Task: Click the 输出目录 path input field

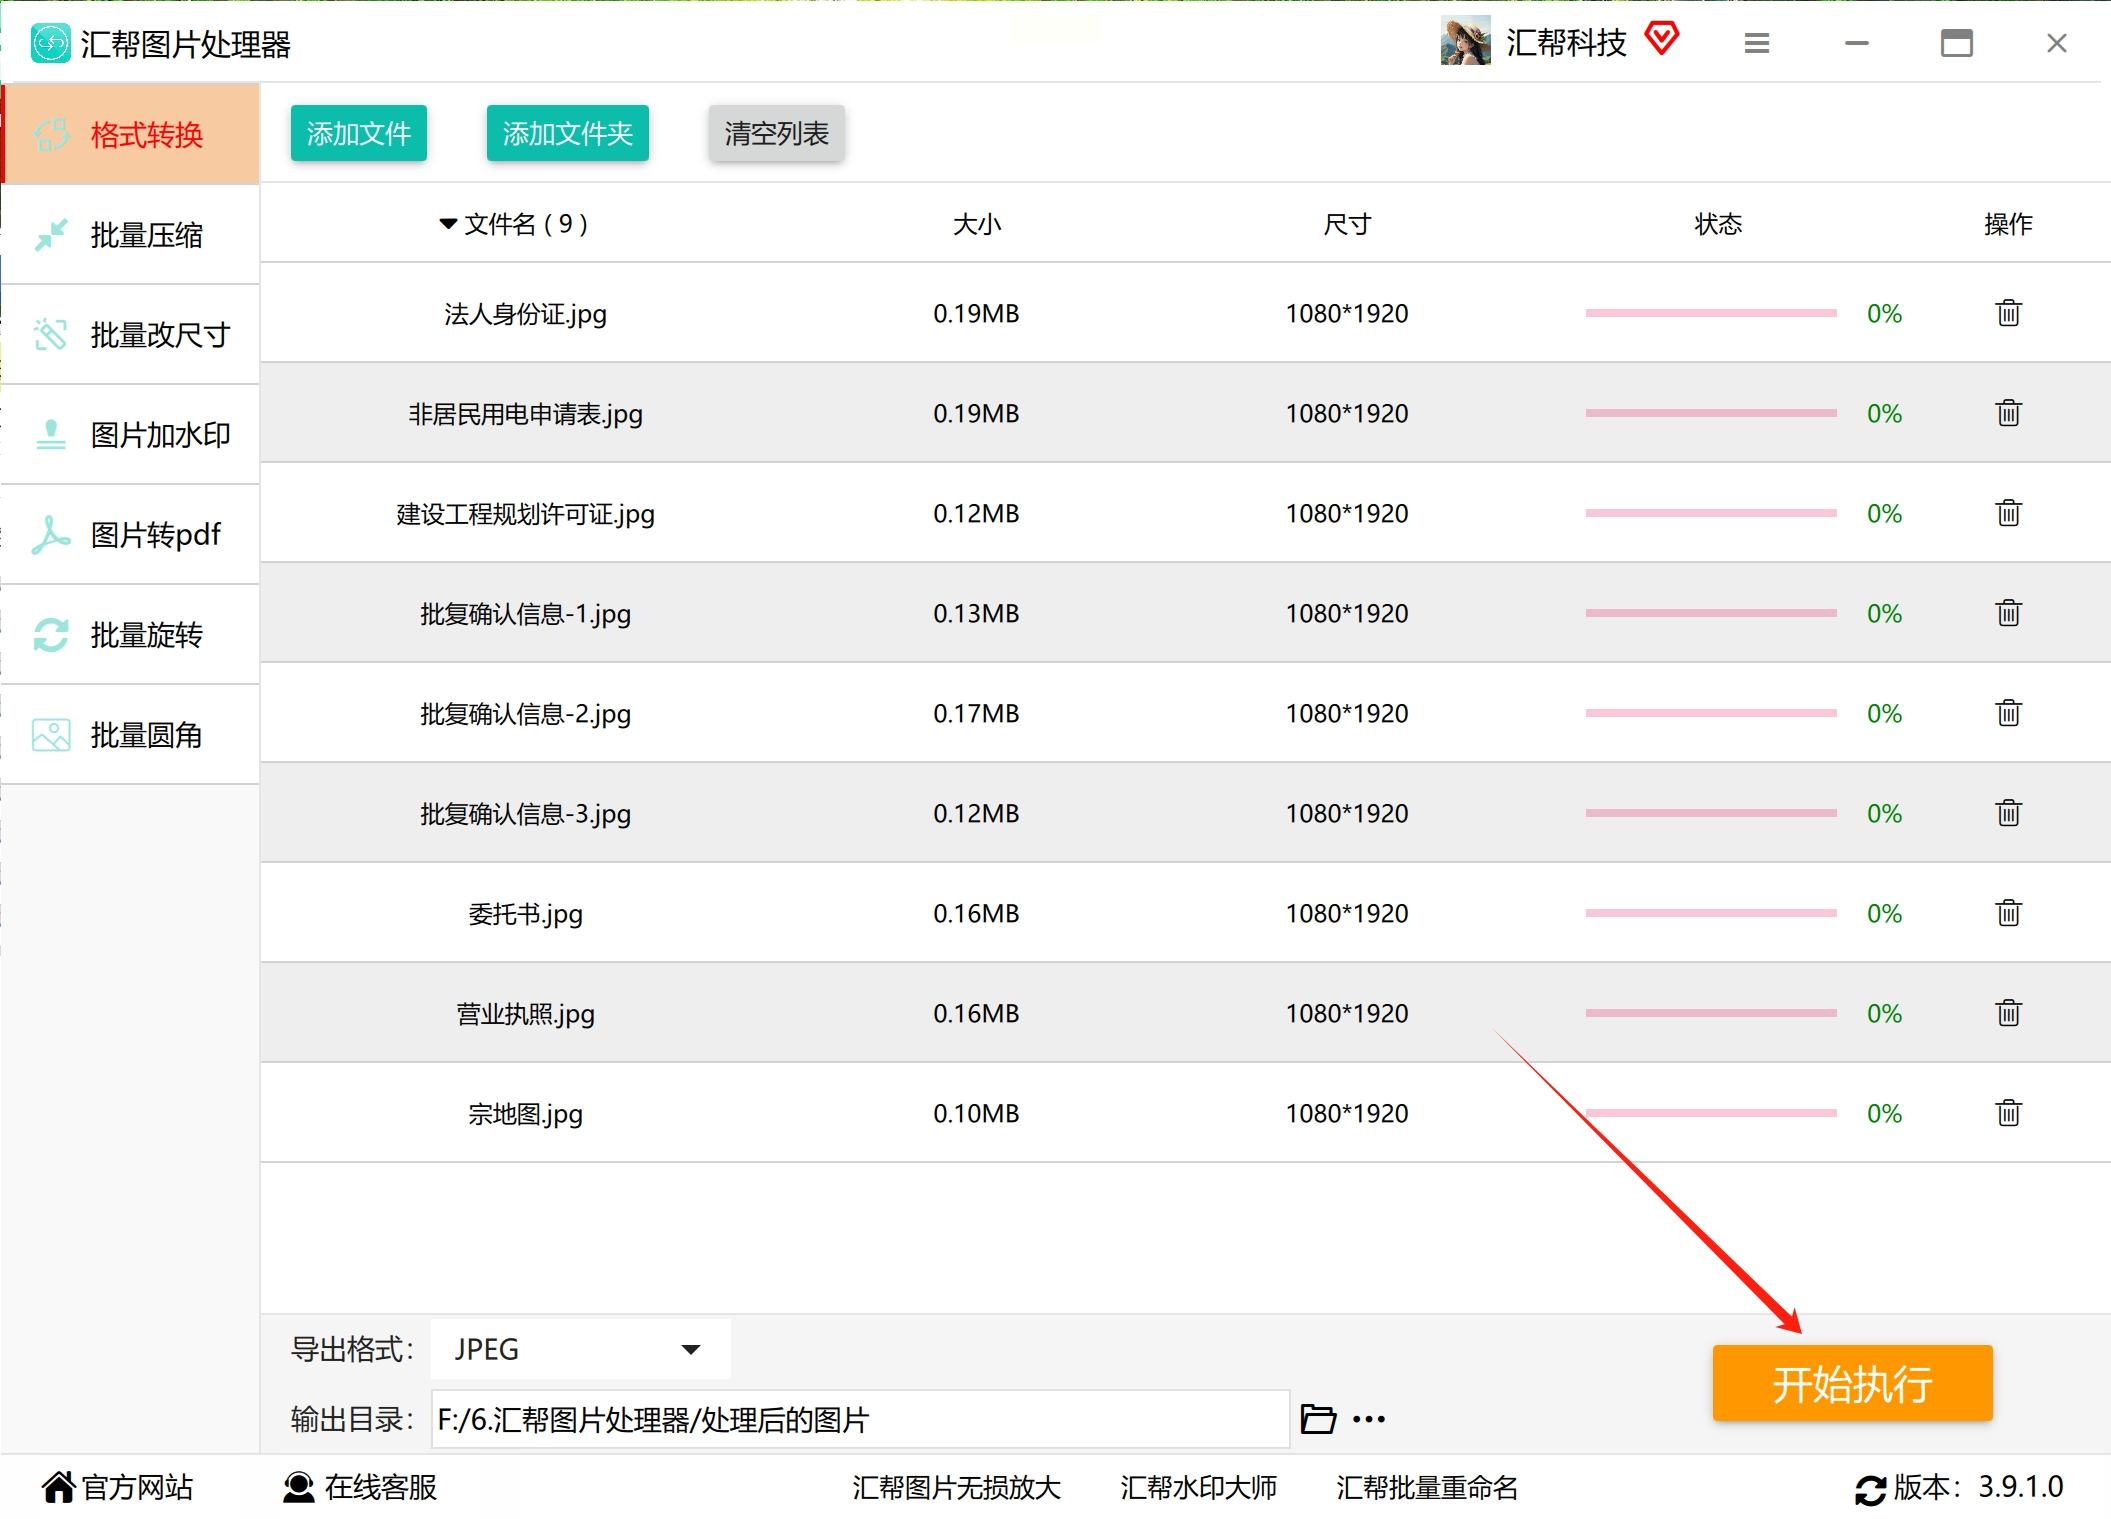Action: [x=860, y=1419]
